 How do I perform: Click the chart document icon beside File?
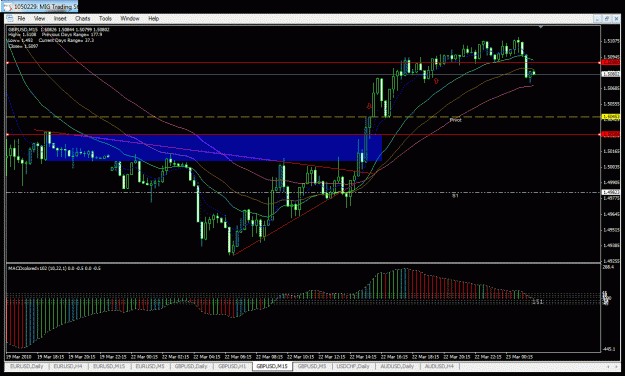(10, 18)
